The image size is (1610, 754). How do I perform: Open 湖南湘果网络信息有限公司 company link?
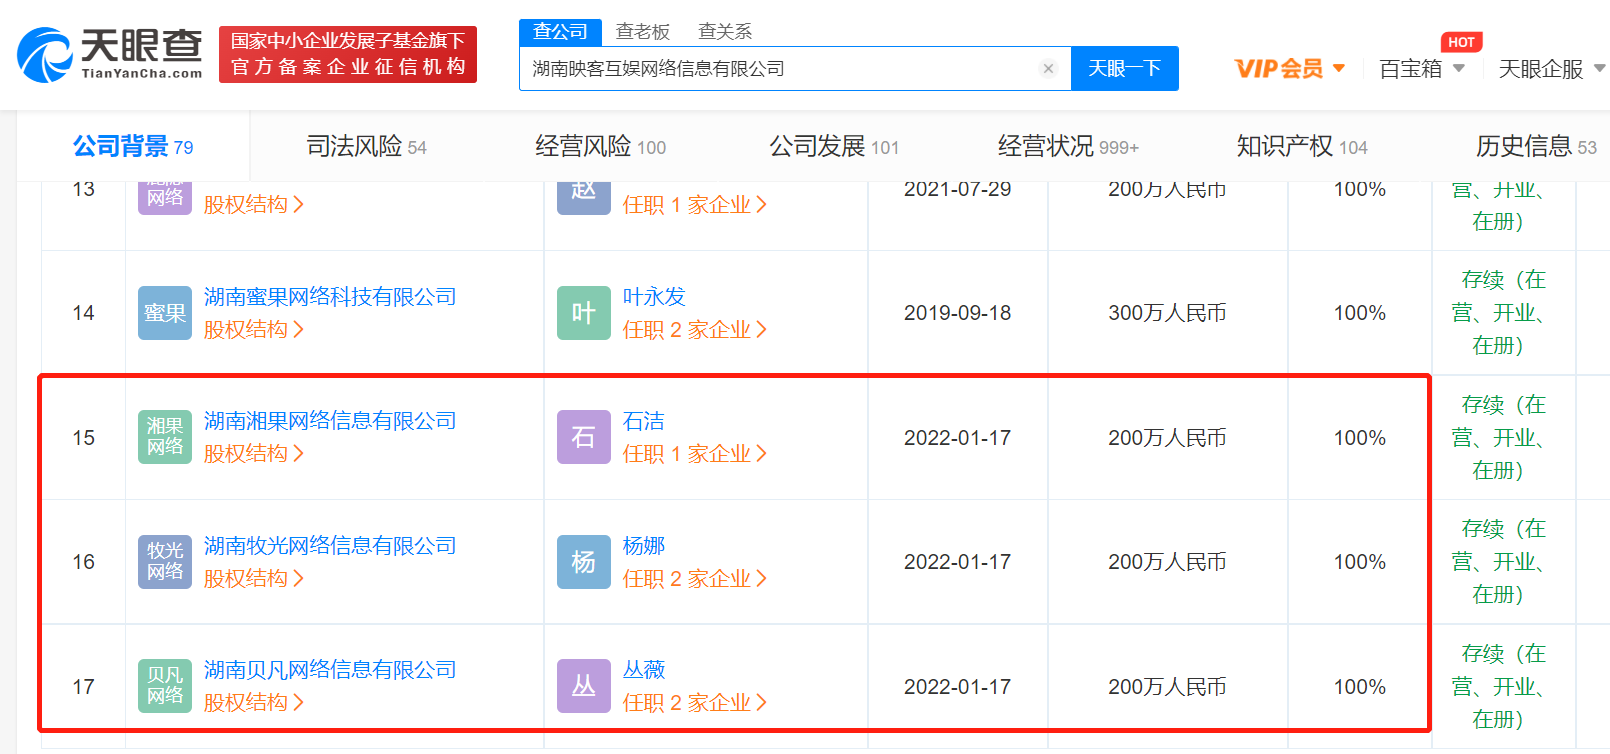tap(330, 421)
